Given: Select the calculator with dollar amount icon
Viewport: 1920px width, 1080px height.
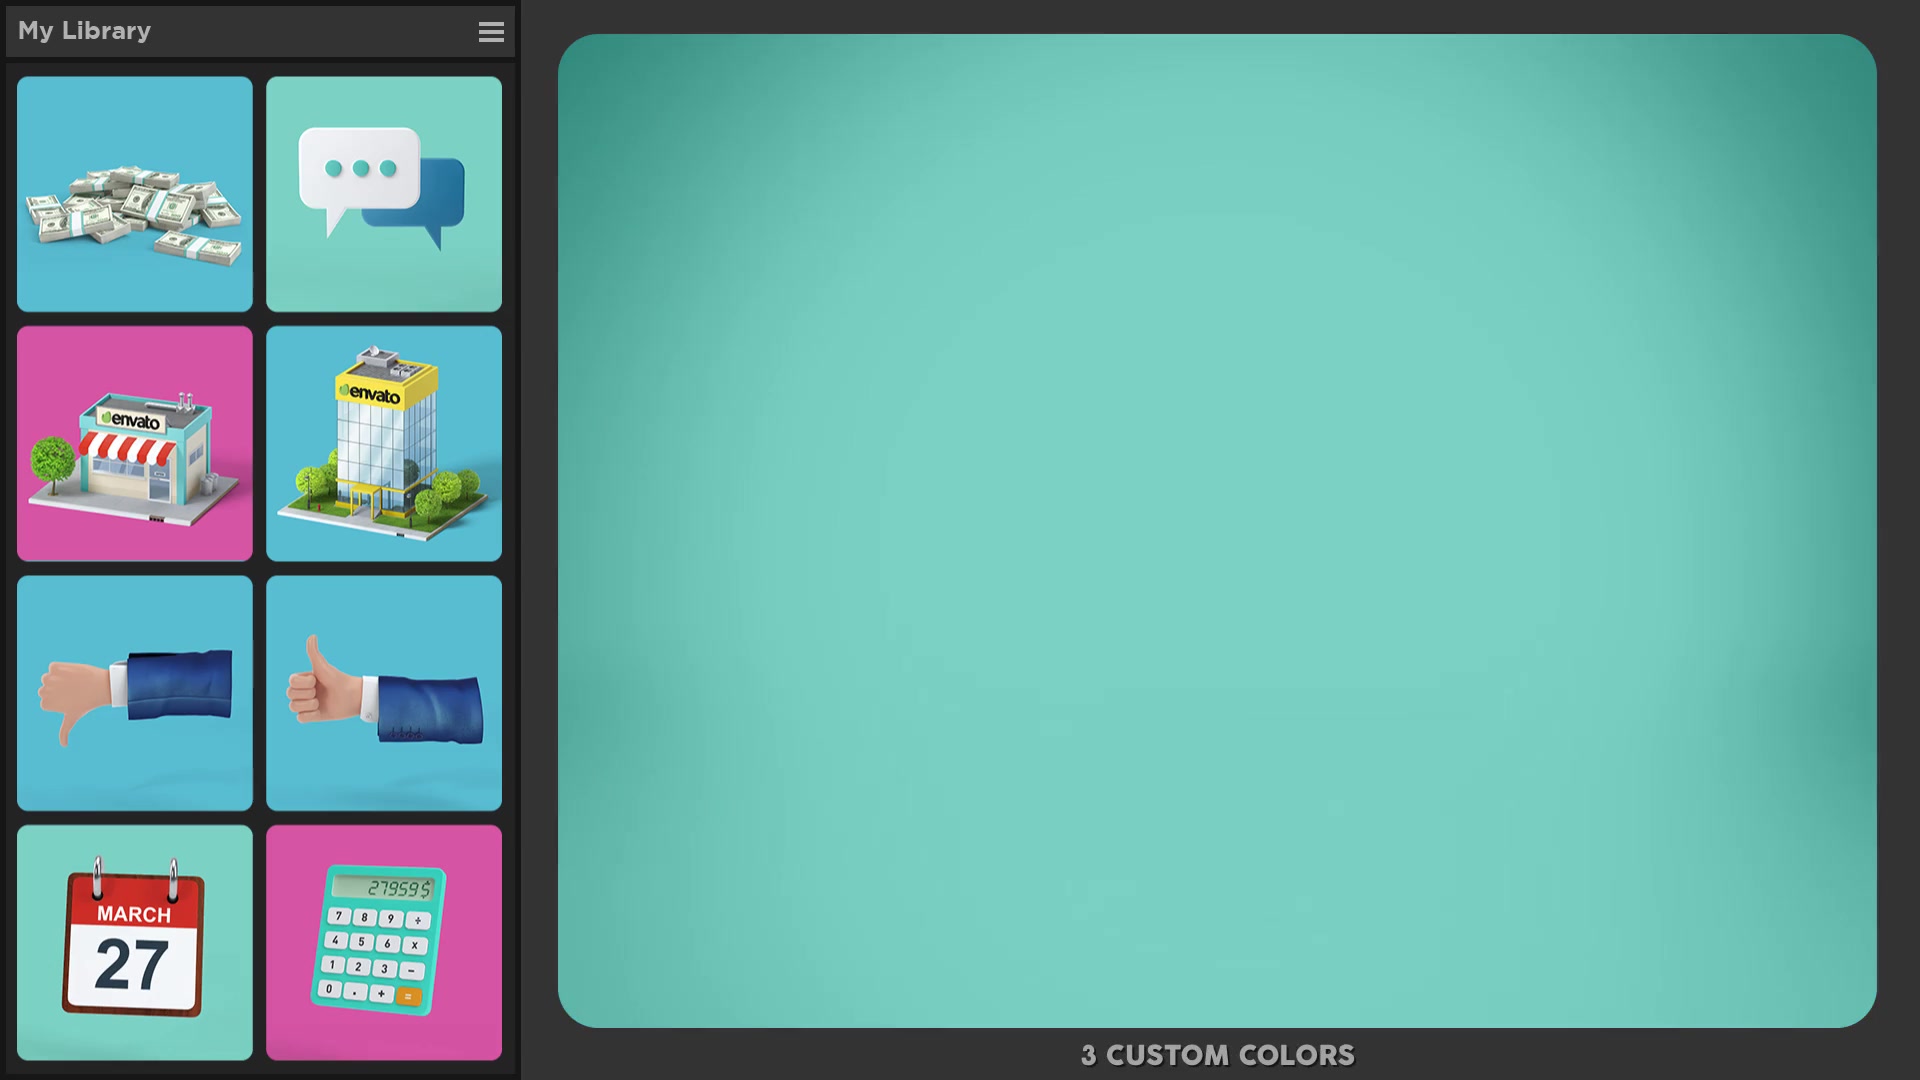Looking at the screenshot, I should [x=382, y=940].
